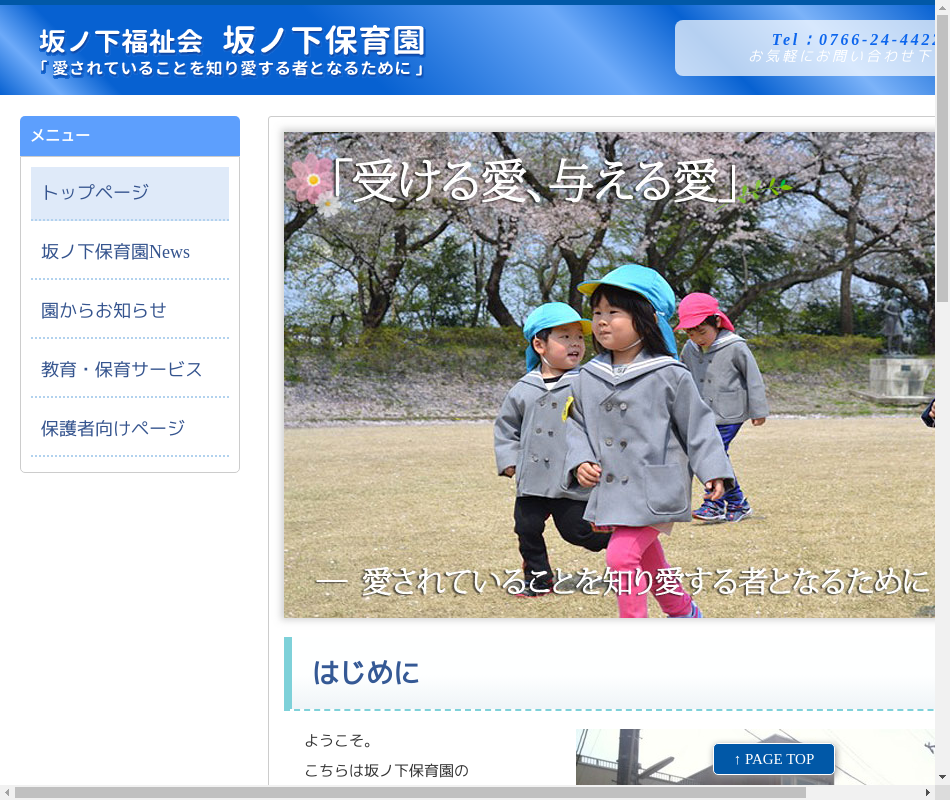This screenshot has height=800, width=950.
Task: Click the メニュー sidebar header
Action: pos(130,136)
